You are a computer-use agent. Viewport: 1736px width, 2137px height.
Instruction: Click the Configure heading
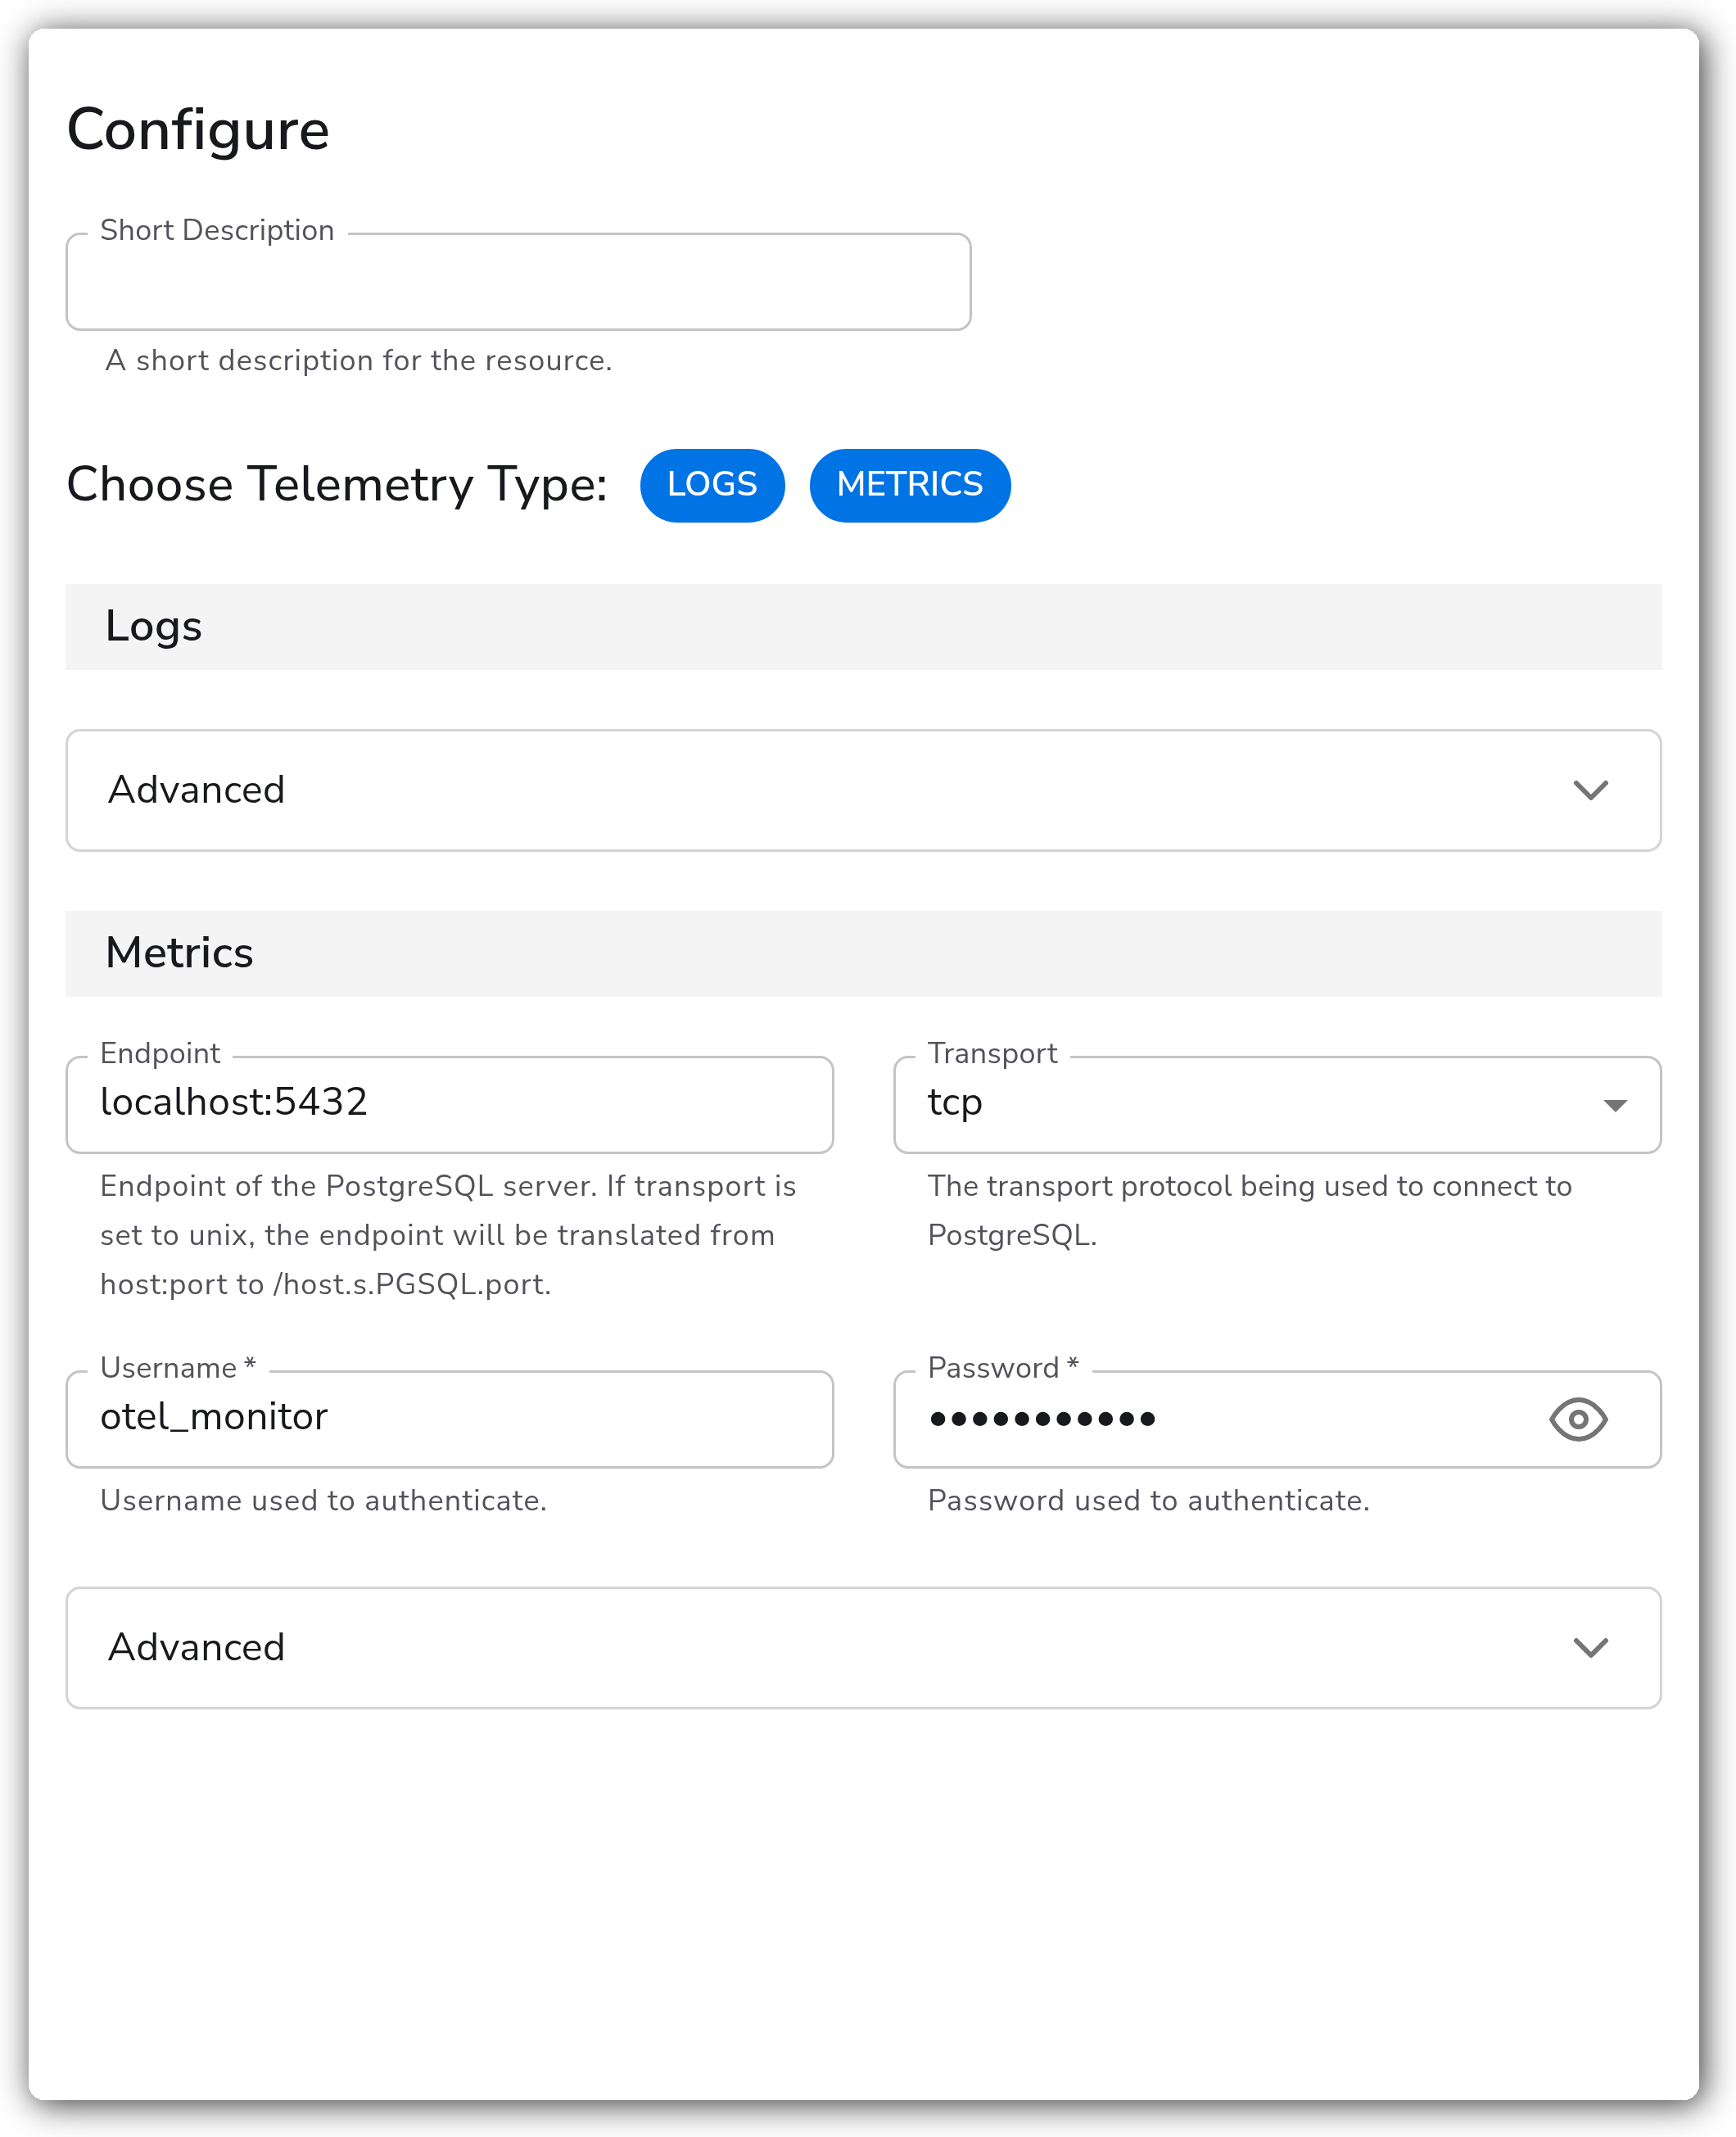click(x=198, y=130)
